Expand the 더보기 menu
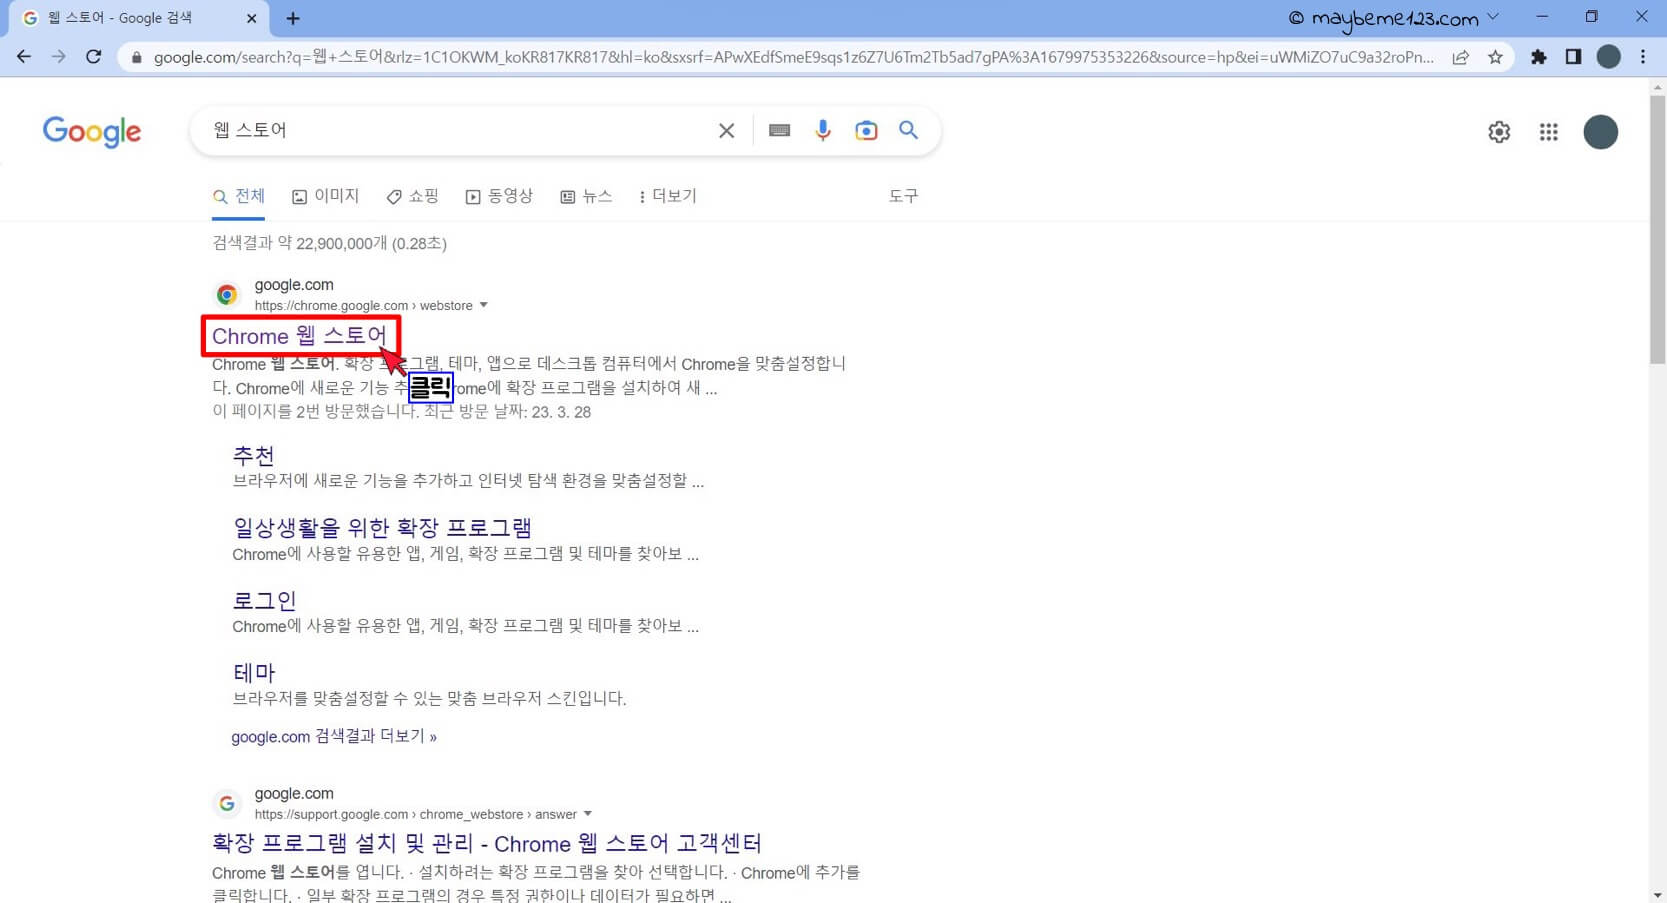This screenshot has height=903, width=1667. pos(668,196)
